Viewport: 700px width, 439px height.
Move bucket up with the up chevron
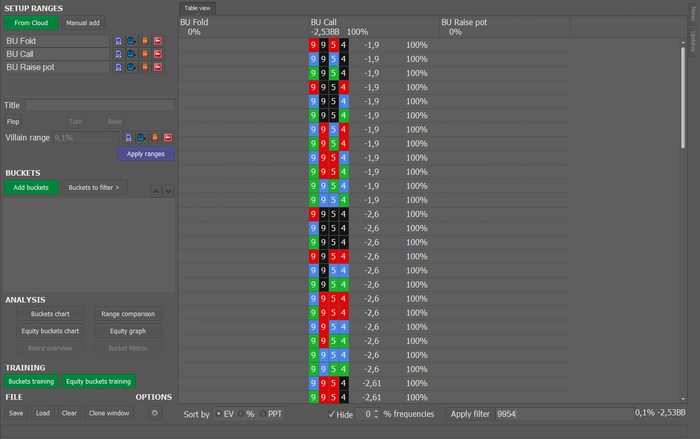[156, 192]
